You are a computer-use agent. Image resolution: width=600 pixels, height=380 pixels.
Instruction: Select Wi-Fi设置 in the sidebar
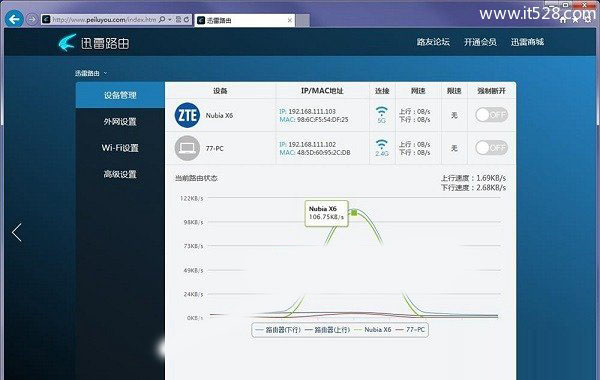[120, 148]
